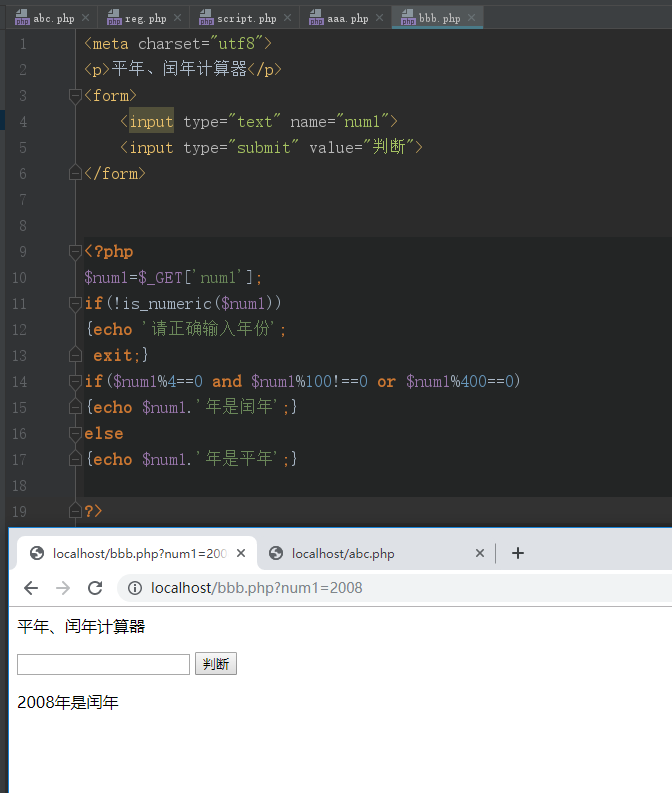The image size is (672, 793).
Task: Close the bbb.php editor tab
Action: [472, 18]
